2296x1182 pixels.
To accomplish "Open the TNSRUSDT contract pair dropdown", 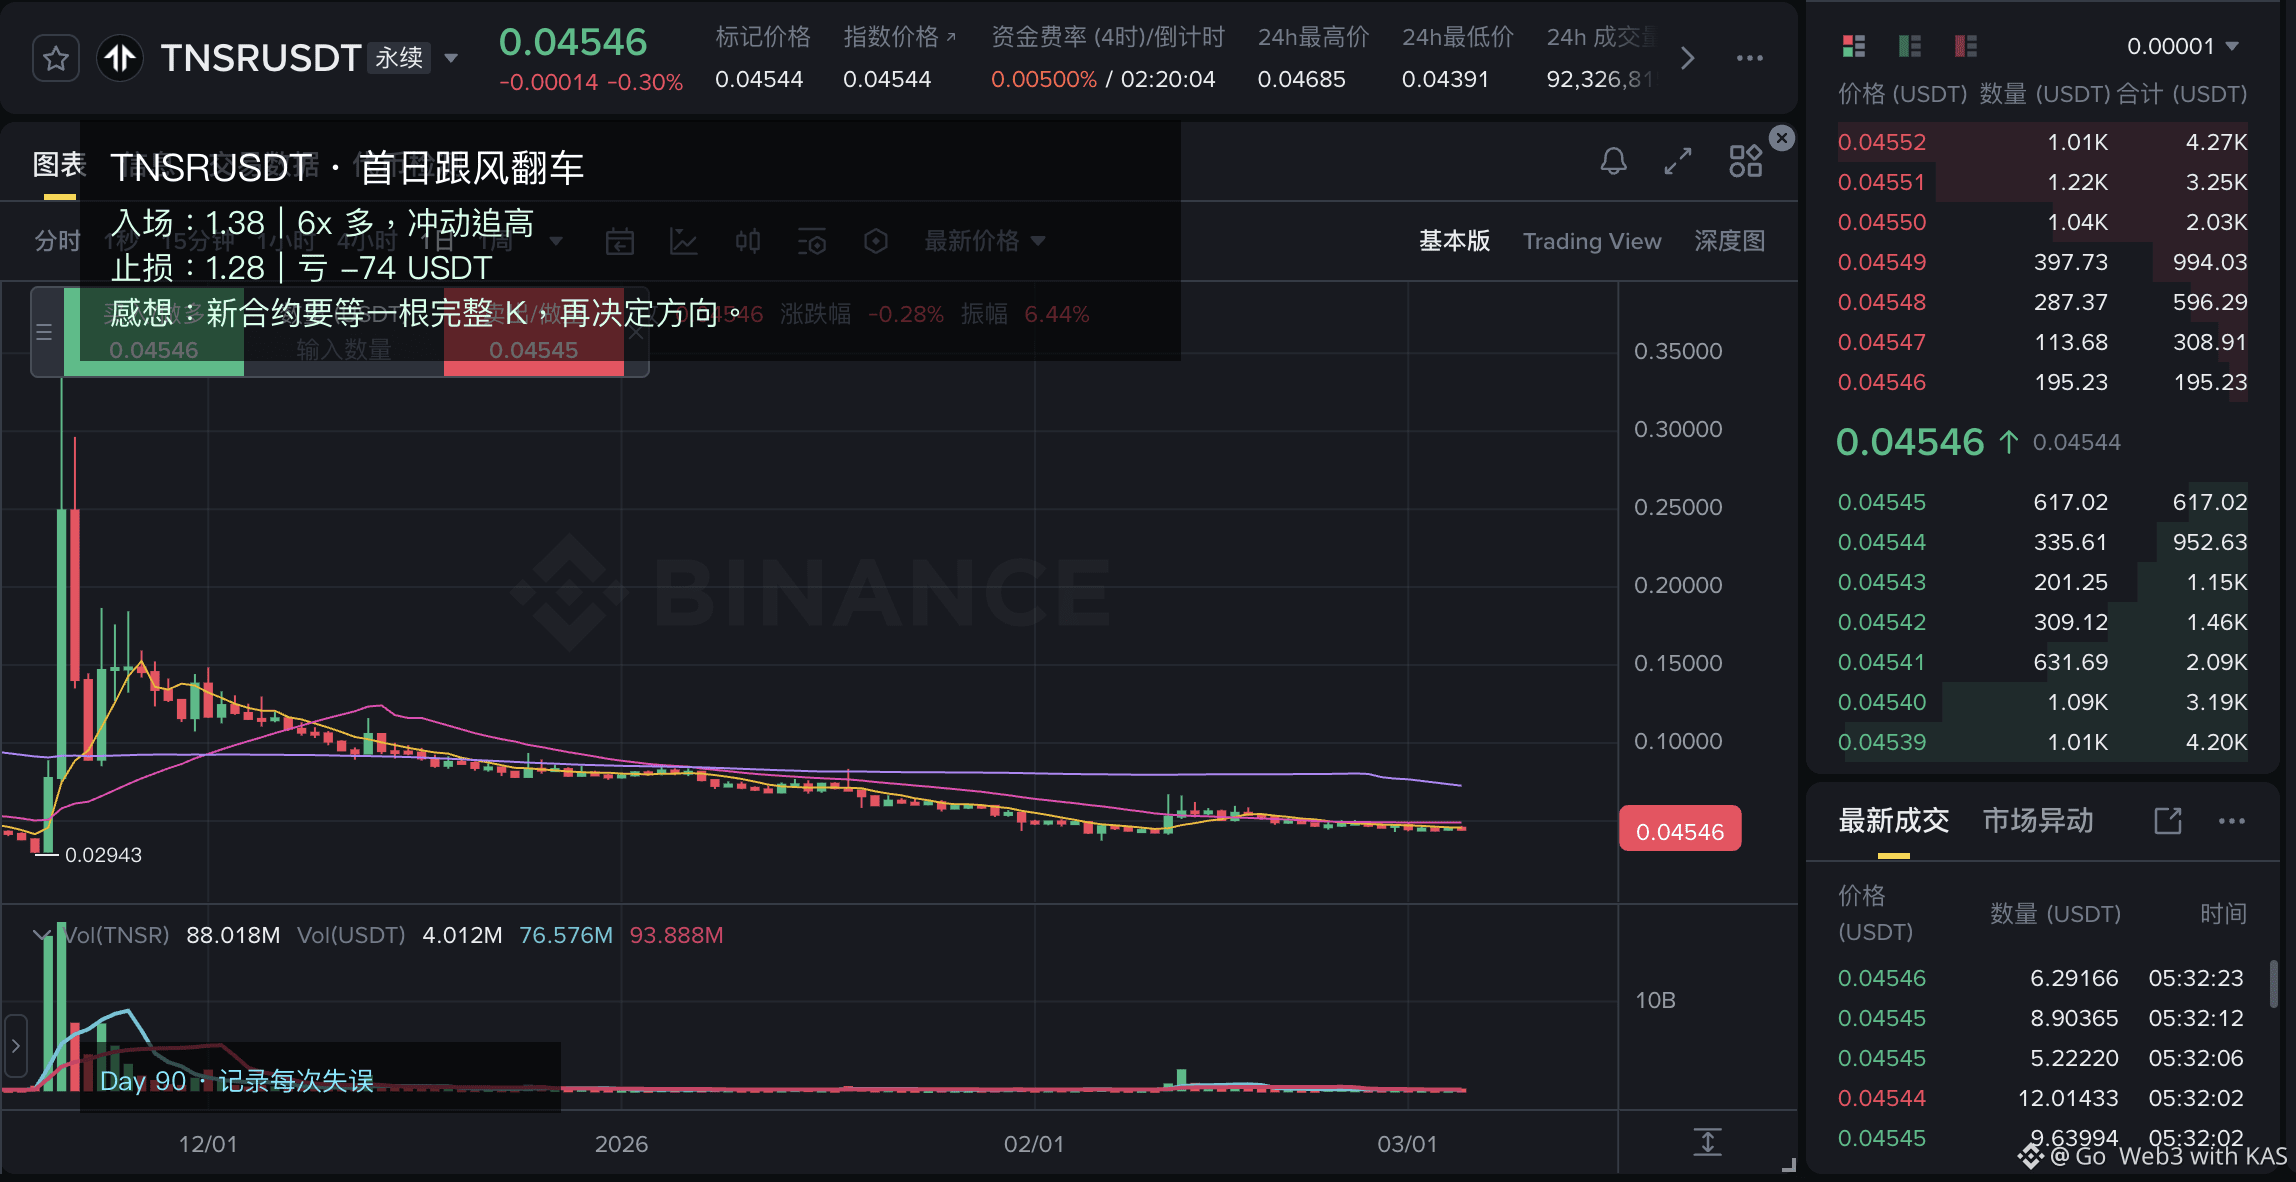I will click(451, 58).
